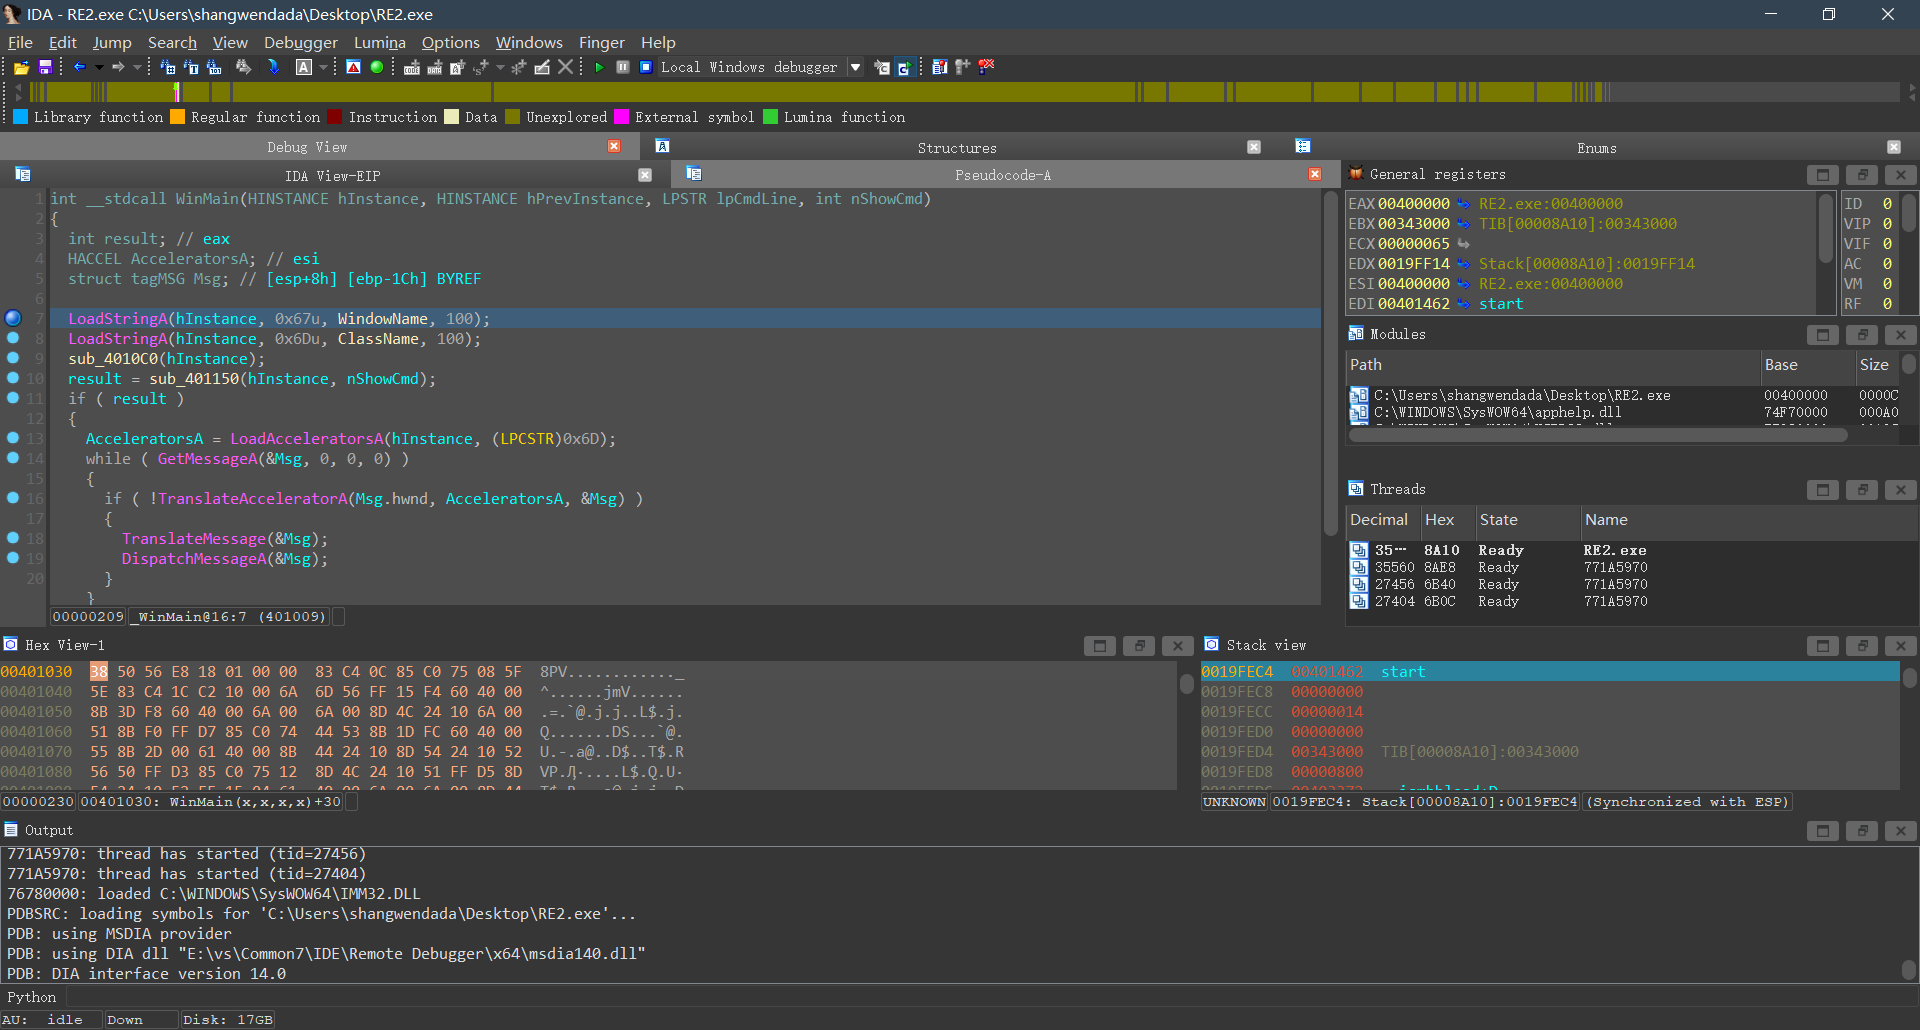The width and height of the screenshot is (1920, 1030).
Task: Pause the debugged process
Action: pyautogui.click(x=623, y=67)
